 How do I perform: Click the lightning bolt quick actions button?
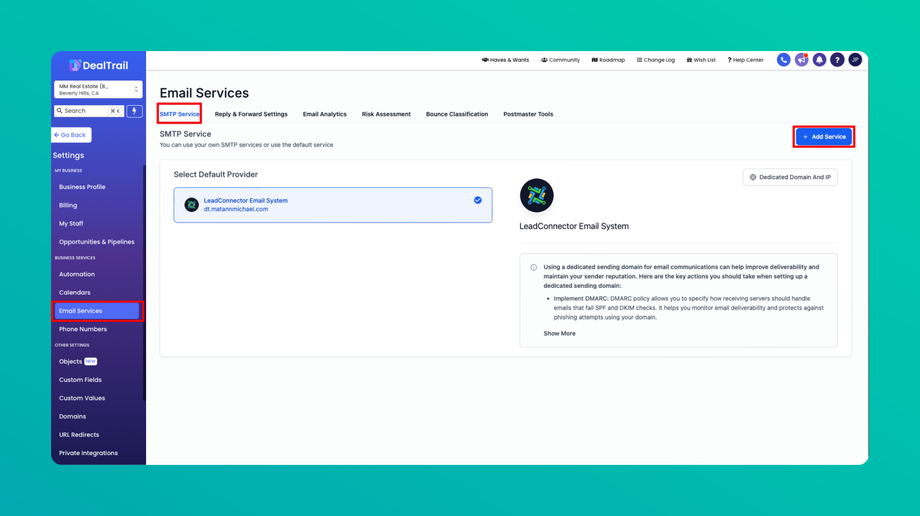click(x=134, y=111)
